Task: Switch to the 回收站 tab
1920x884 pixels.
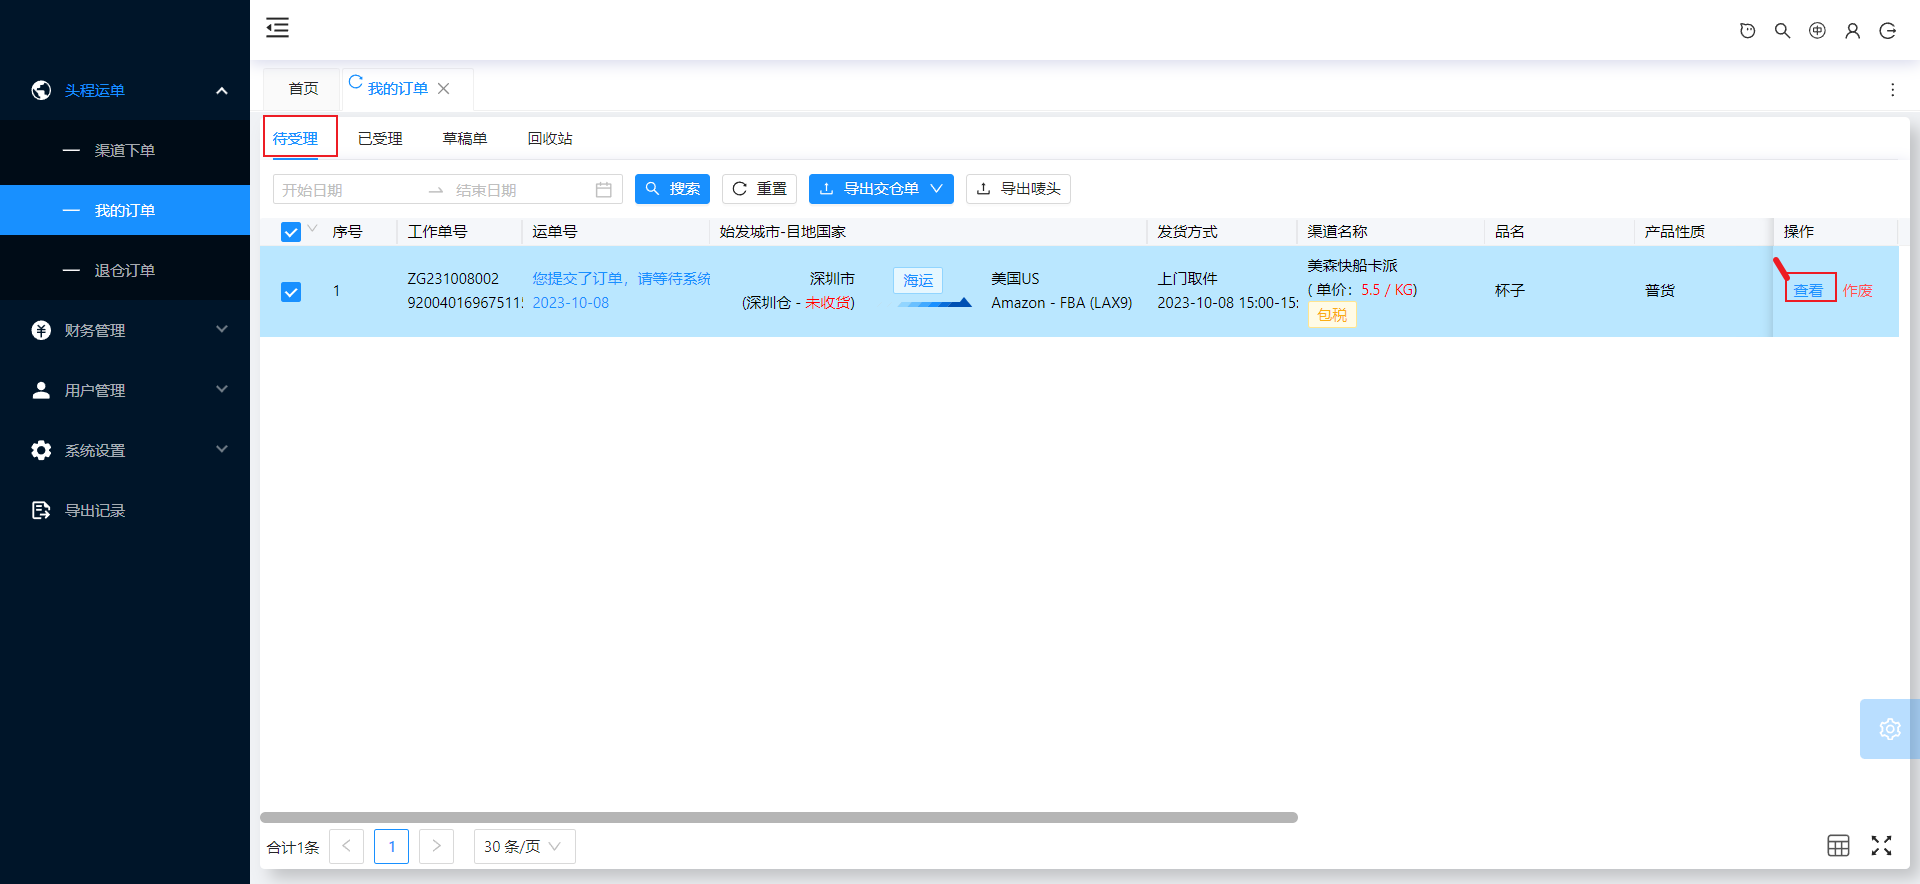Action: click(x=550, y=139)
